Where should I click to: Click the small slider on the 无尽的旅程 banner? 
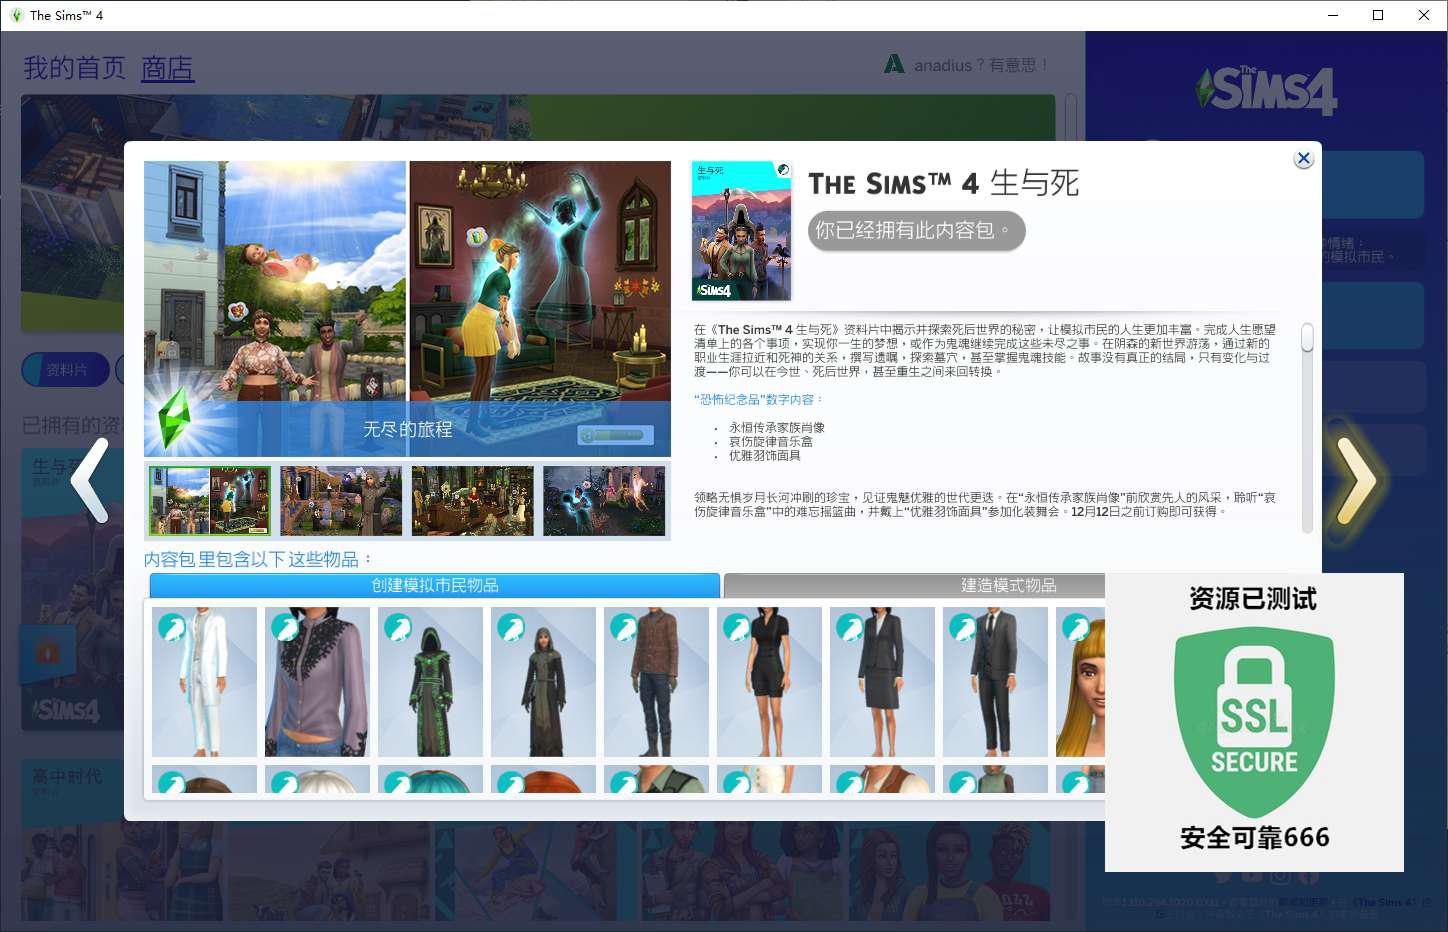(x=616, y=435)
